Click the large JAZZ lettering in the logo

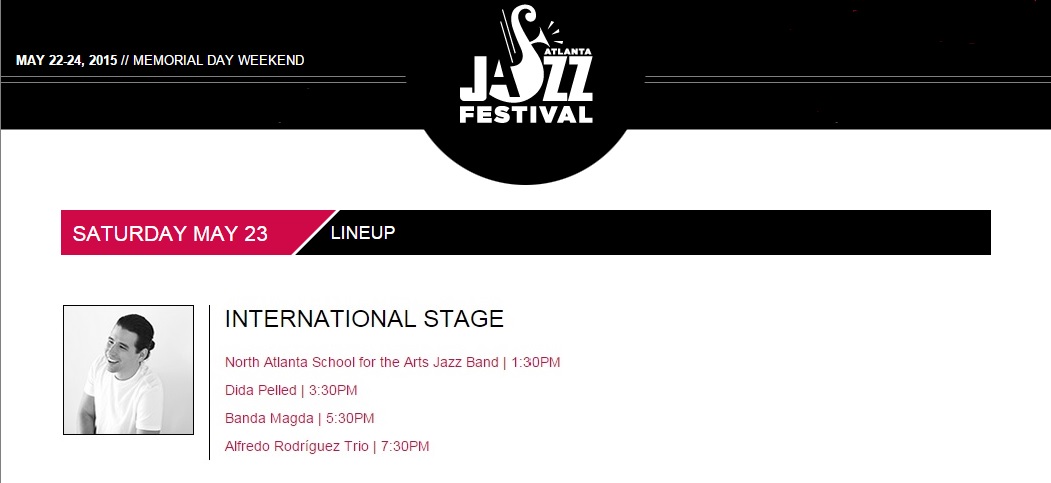click(526, 80)
